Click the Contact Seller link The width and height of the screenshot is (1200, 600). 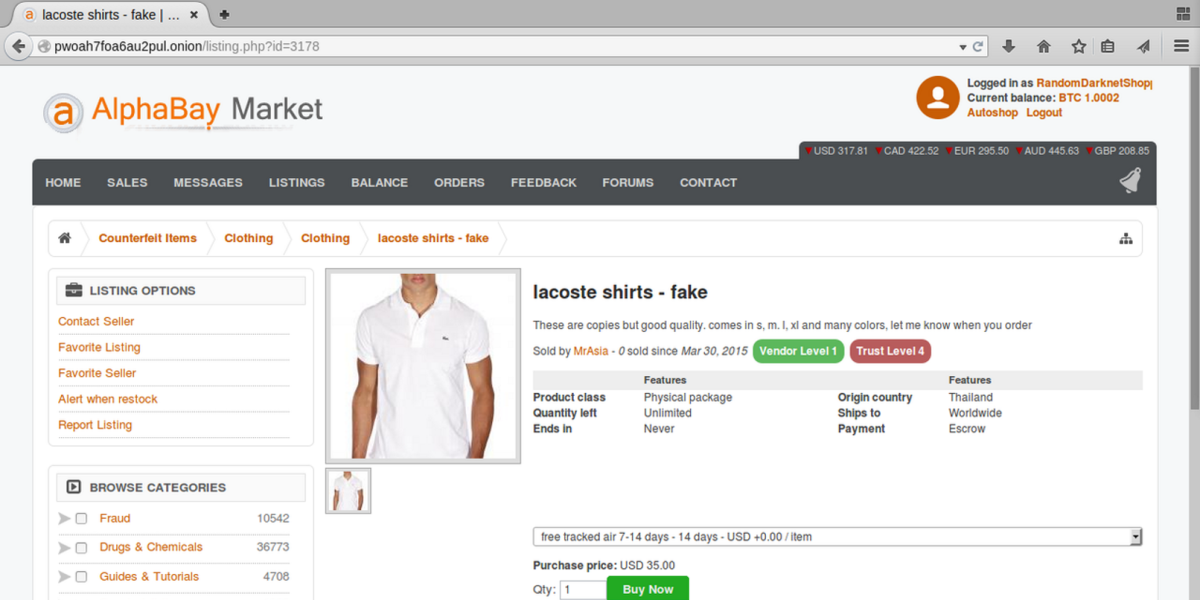[96, 321]
